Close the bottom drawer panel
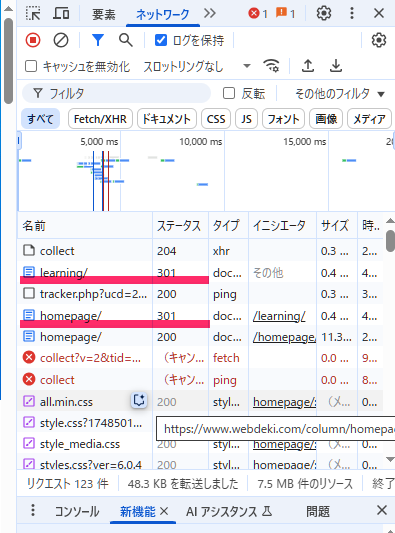The height and width of the screenshot is (533, 395). click(x=382, y=510)
